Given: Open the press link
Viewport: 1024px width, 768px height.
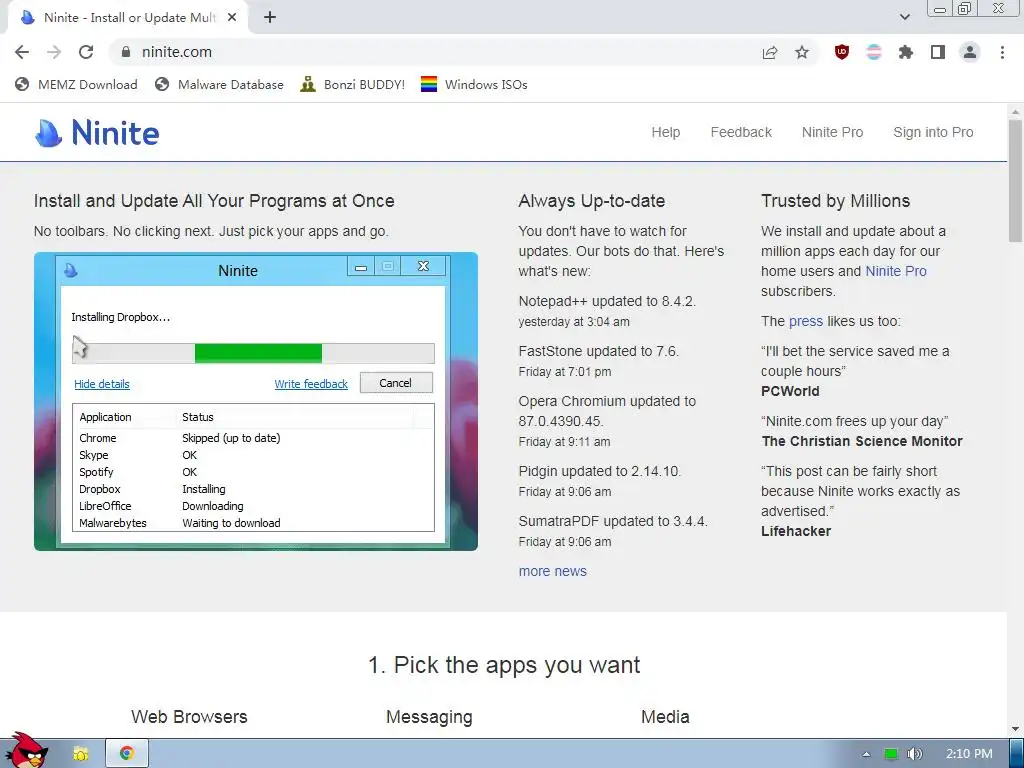Looking at the screenshot, I should point(805,321).
